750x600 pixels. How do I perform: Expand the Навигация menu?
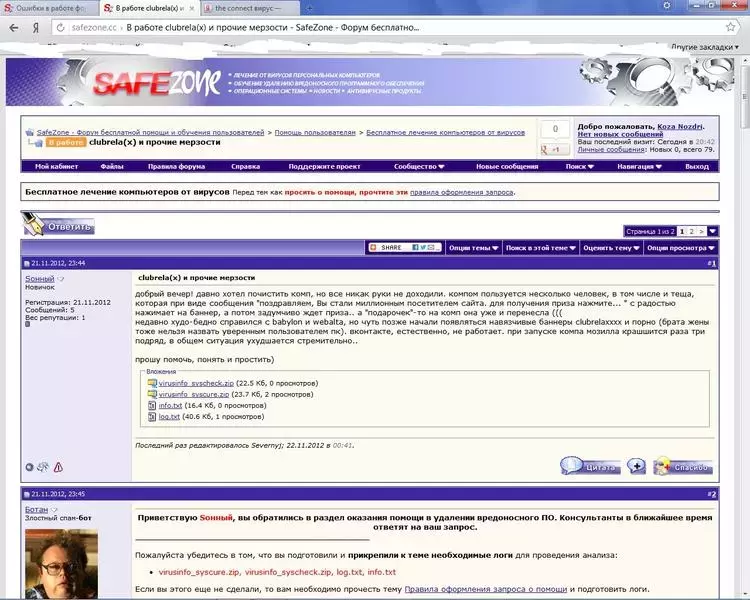[639, 167]
